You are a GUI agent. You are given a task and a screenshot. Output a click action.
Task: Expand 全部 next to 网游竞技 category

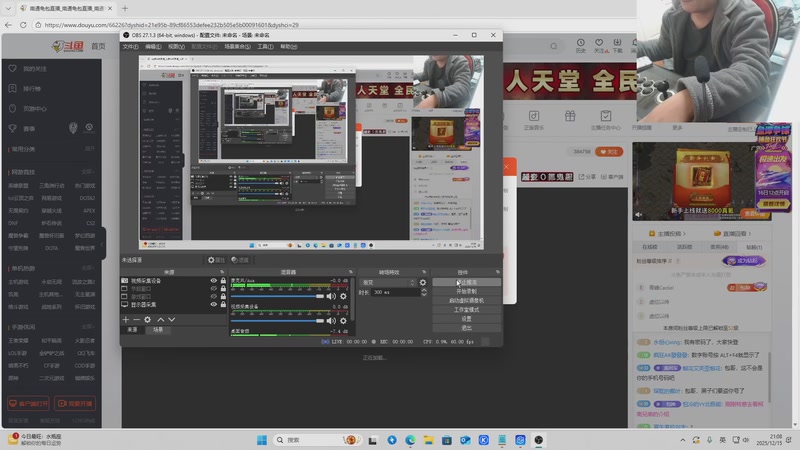pos(87,172)
